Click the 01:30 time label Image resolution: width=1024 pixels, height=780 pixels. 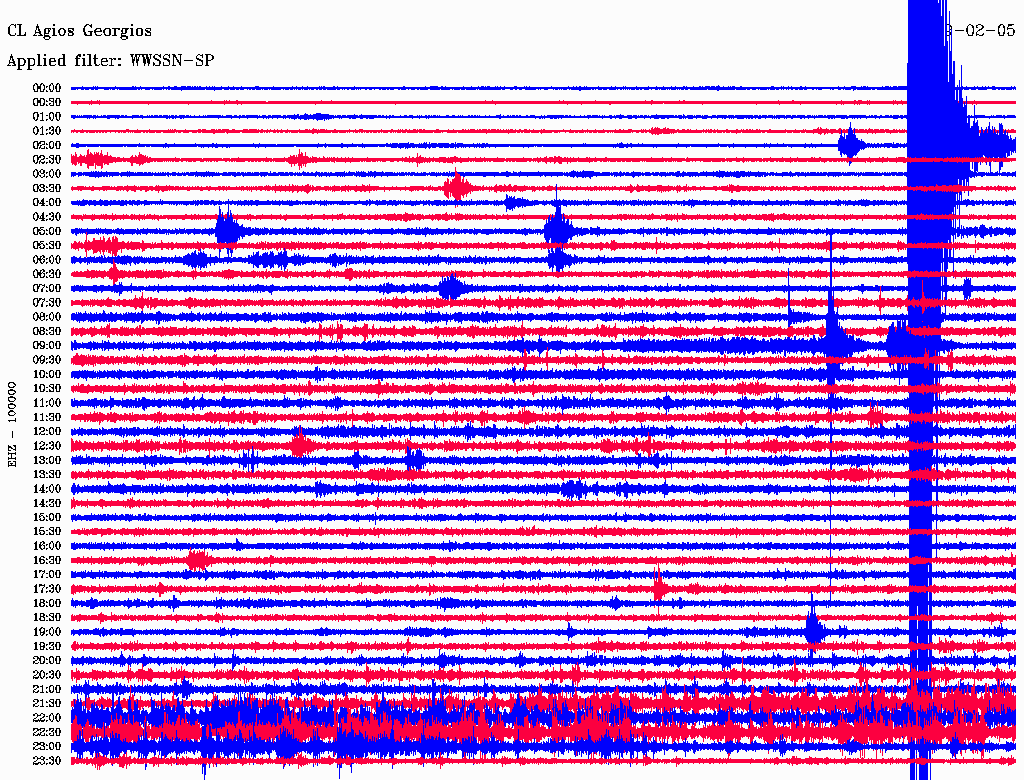pyautogui.click(x=47, y=131)
